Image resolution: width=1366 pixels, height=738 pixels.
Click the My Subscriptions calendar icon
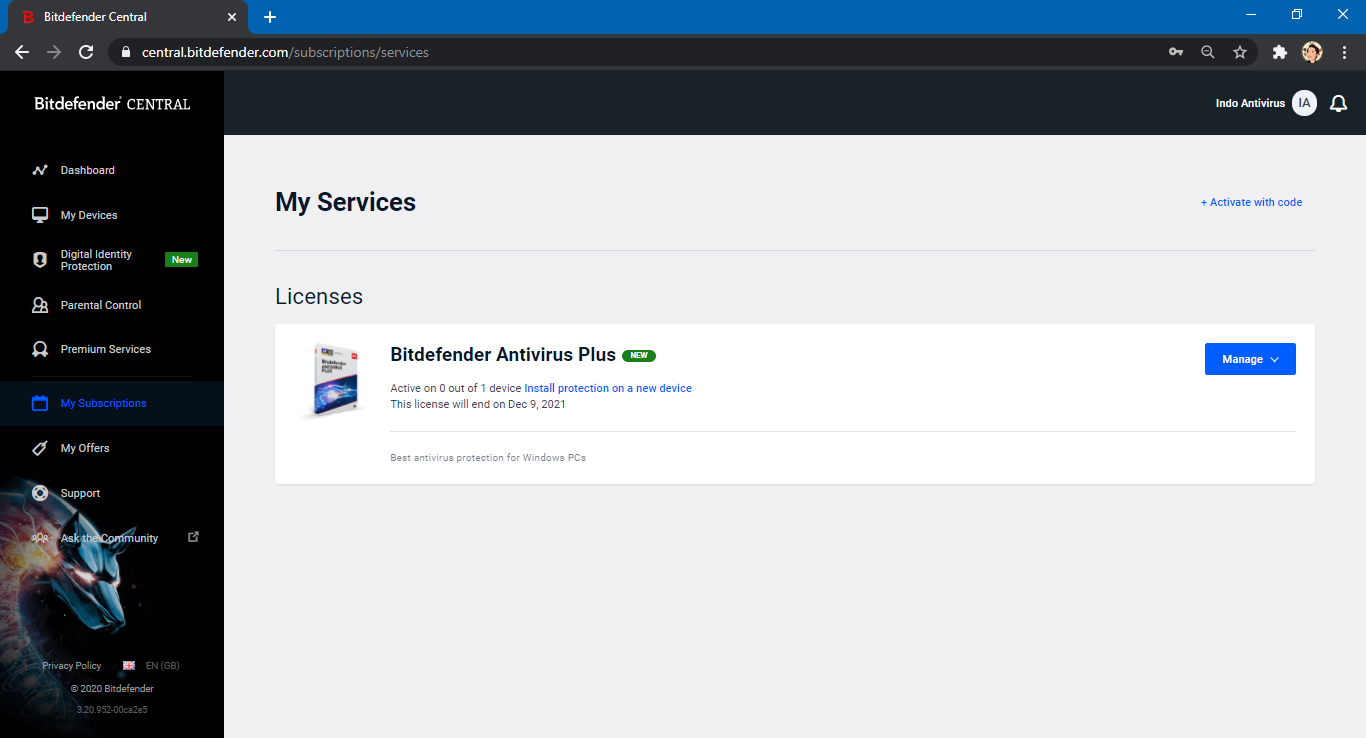point(40,403)
